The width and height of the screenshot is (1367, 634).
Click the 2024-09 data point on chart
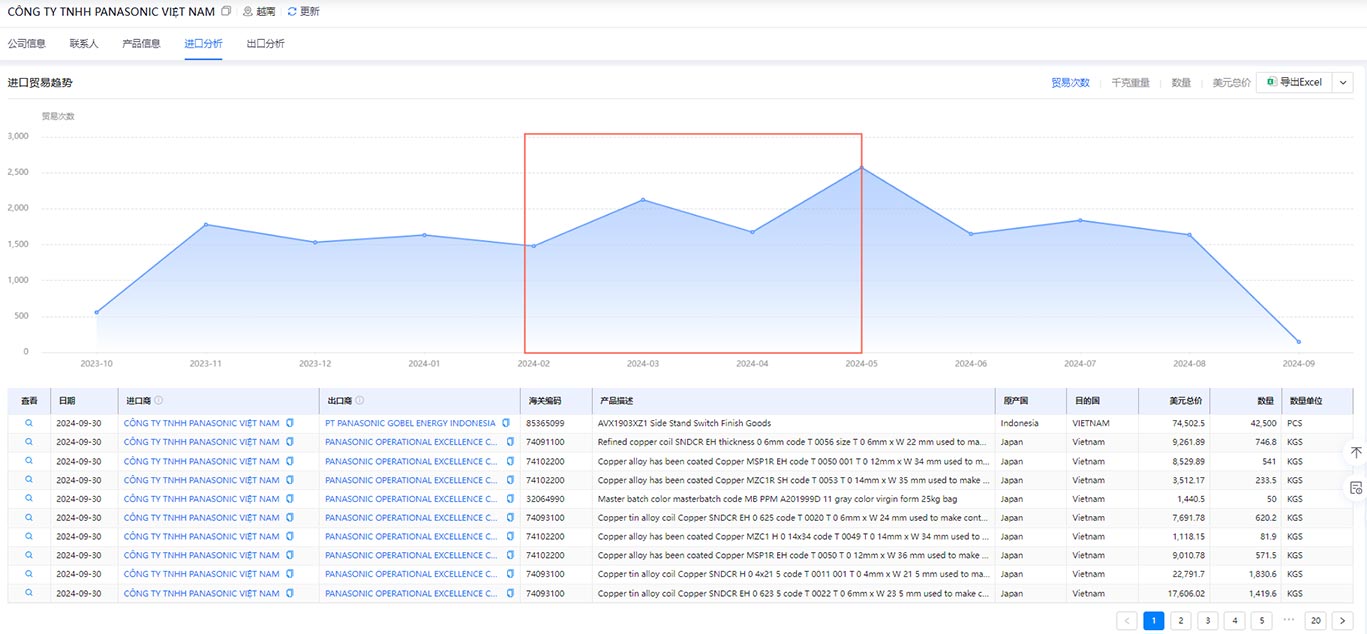point(1298,342)
